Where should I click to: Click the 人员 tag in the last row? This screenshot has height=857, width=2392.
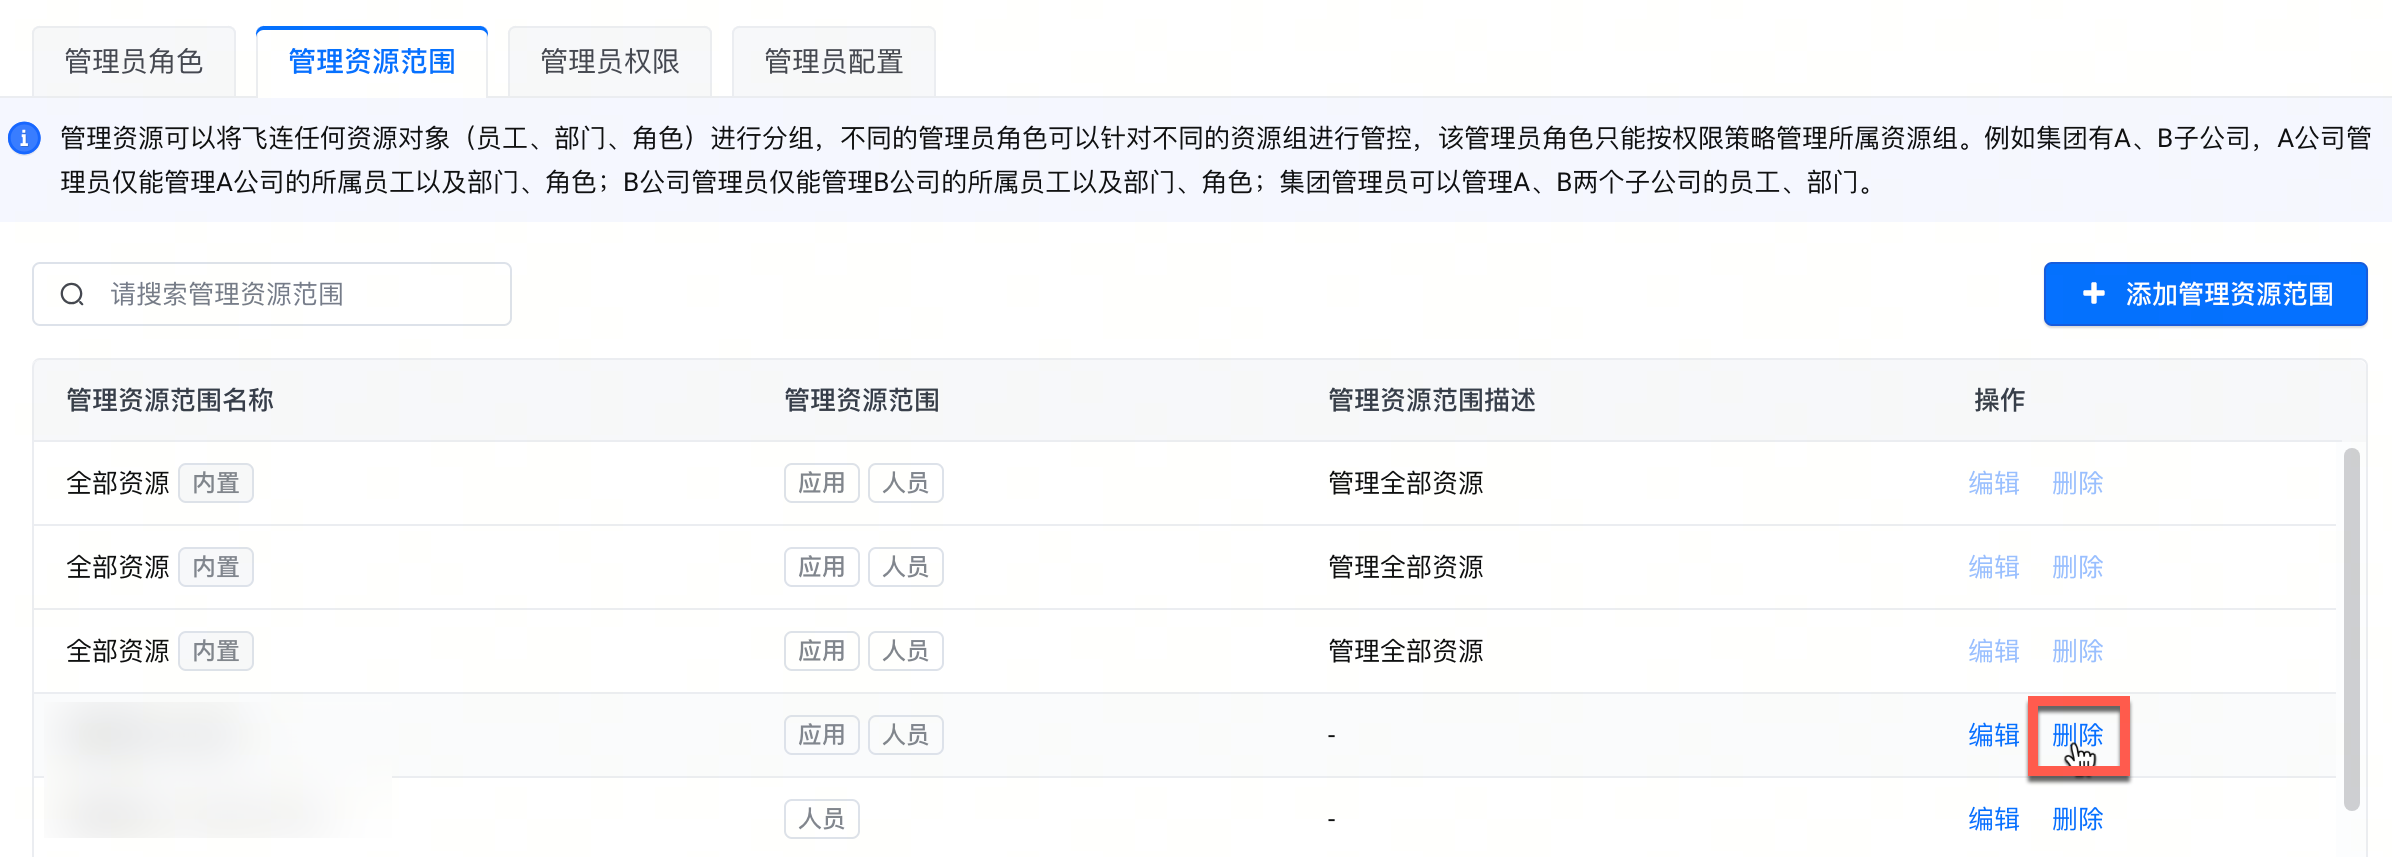pos(821,819)
